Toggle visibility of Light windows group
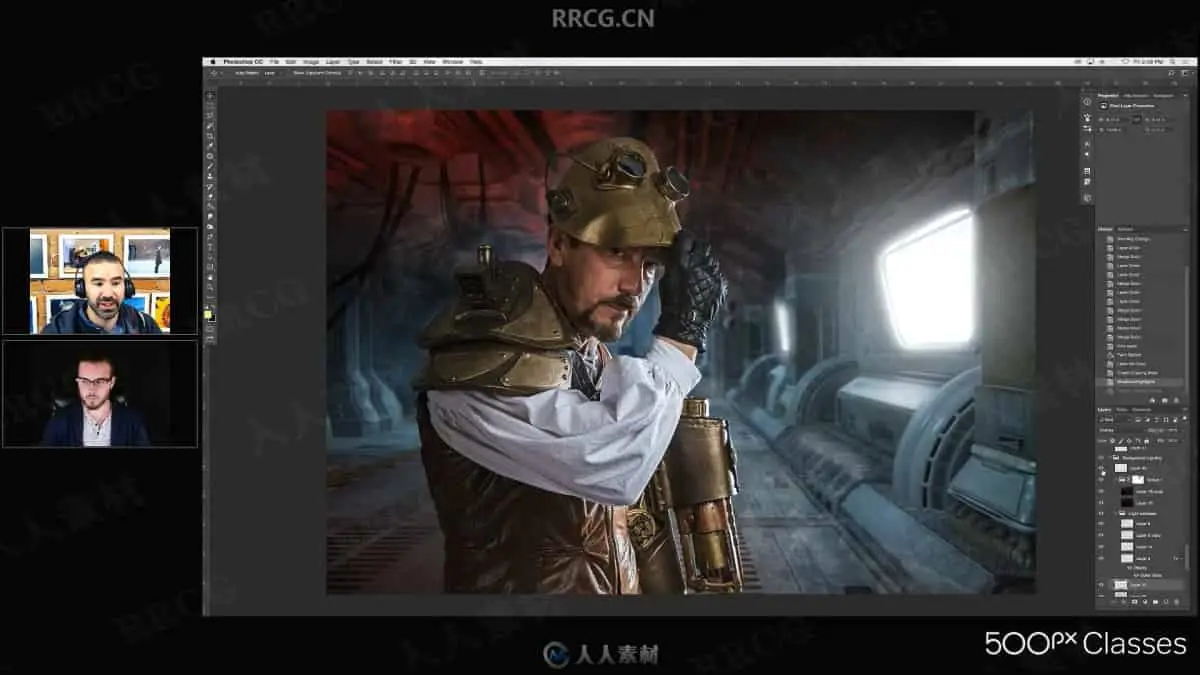1200x675 pixels. (1101, 514)
